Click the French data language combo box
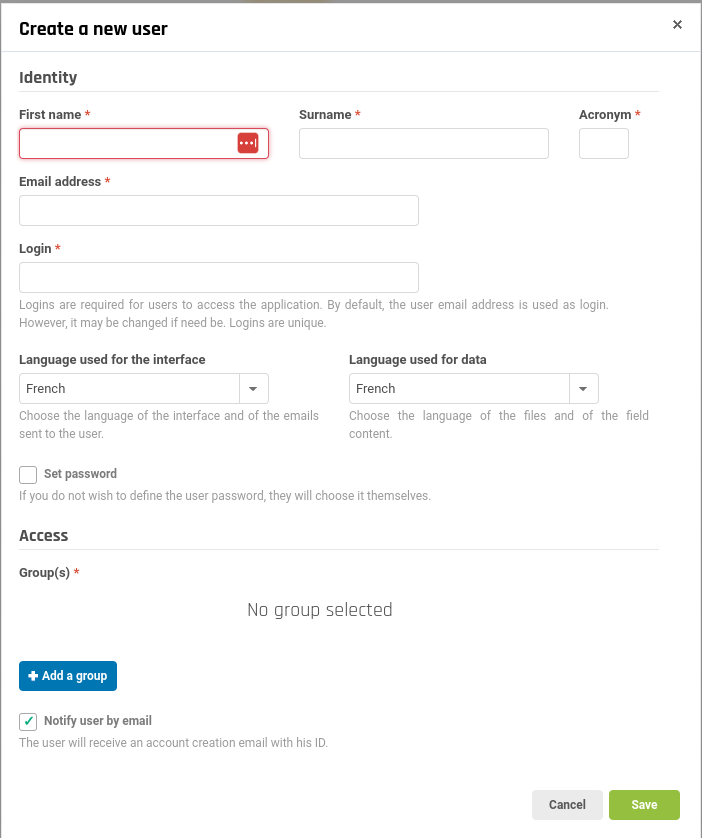Viewport: 702px width, 838px height. tap(458, 388)
